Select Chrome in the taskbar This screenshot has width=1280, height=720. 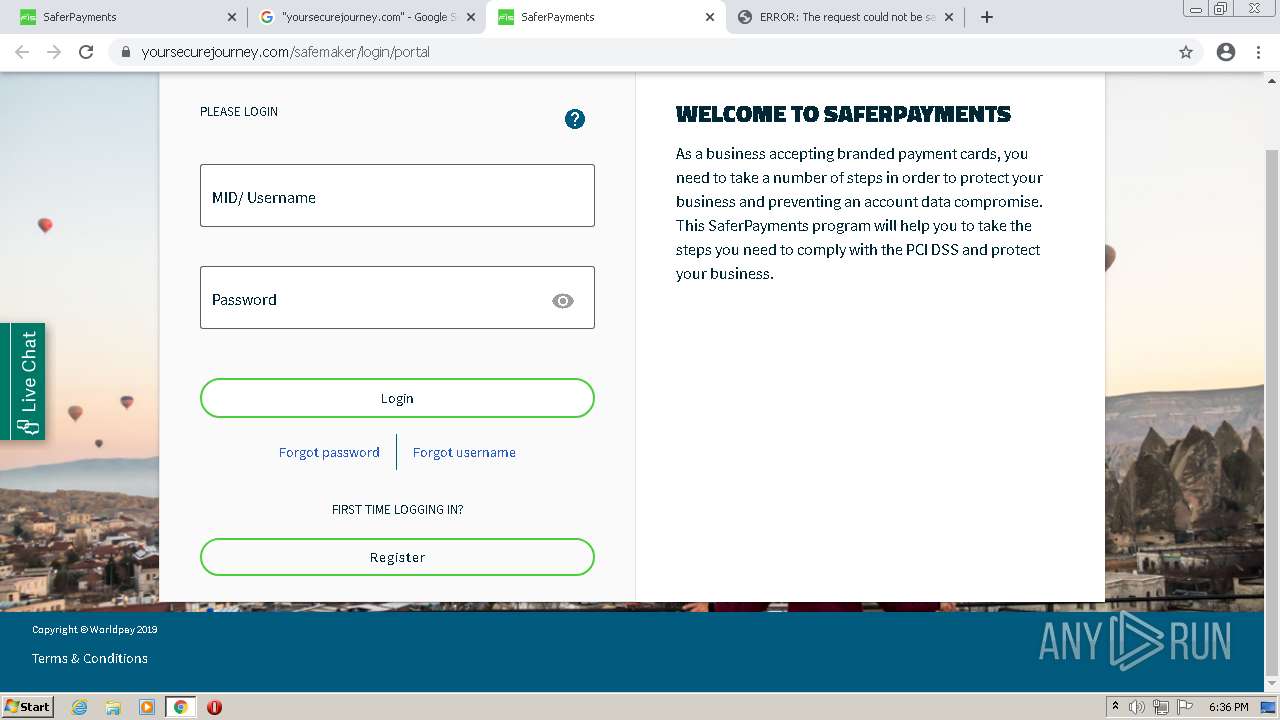pyautogui.click(x=180, y=707)
